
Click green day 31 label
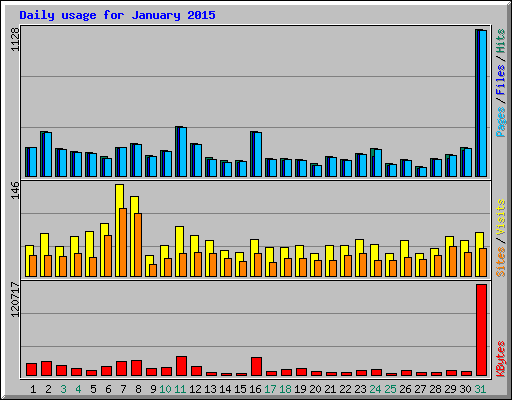(x=480, y=389)
